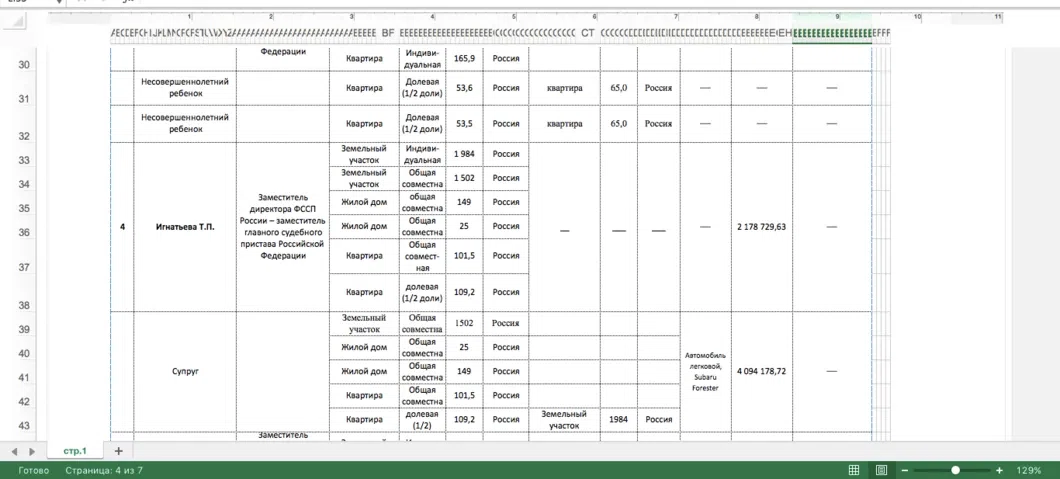Go to next sheet using right arrow
Image resolution: width=1060 pixels, height=479 pixels.
[31, 451]
